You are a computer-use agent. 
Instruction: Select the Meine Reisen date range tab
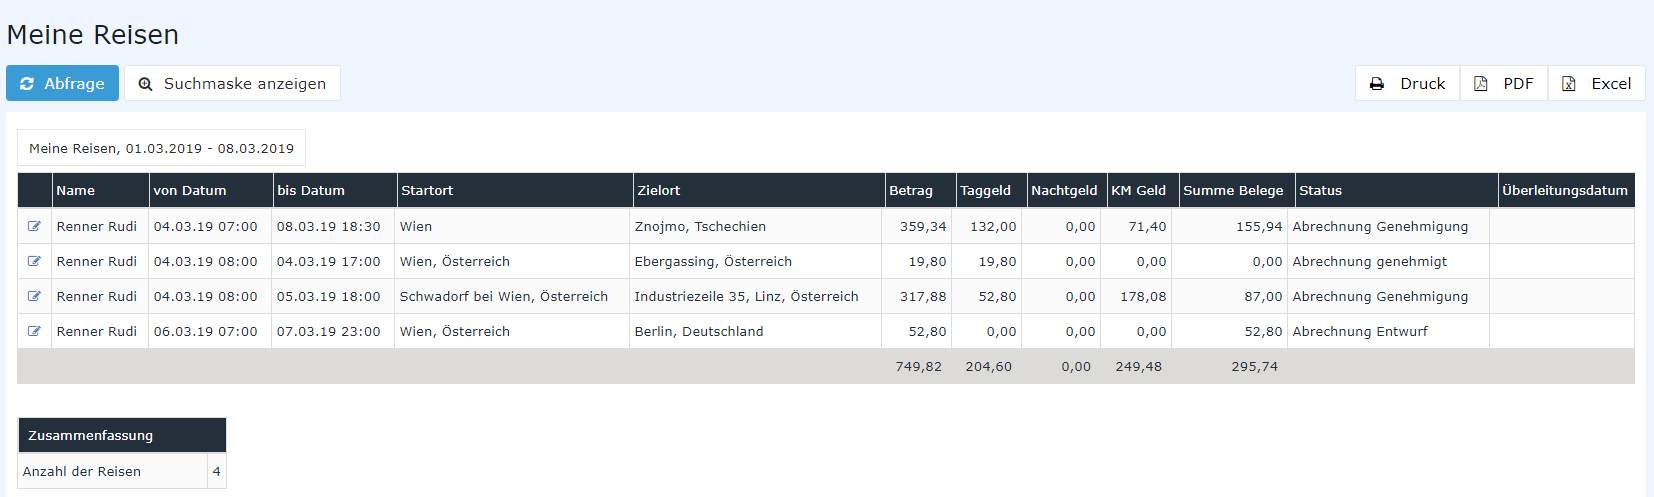click(161, 148)
